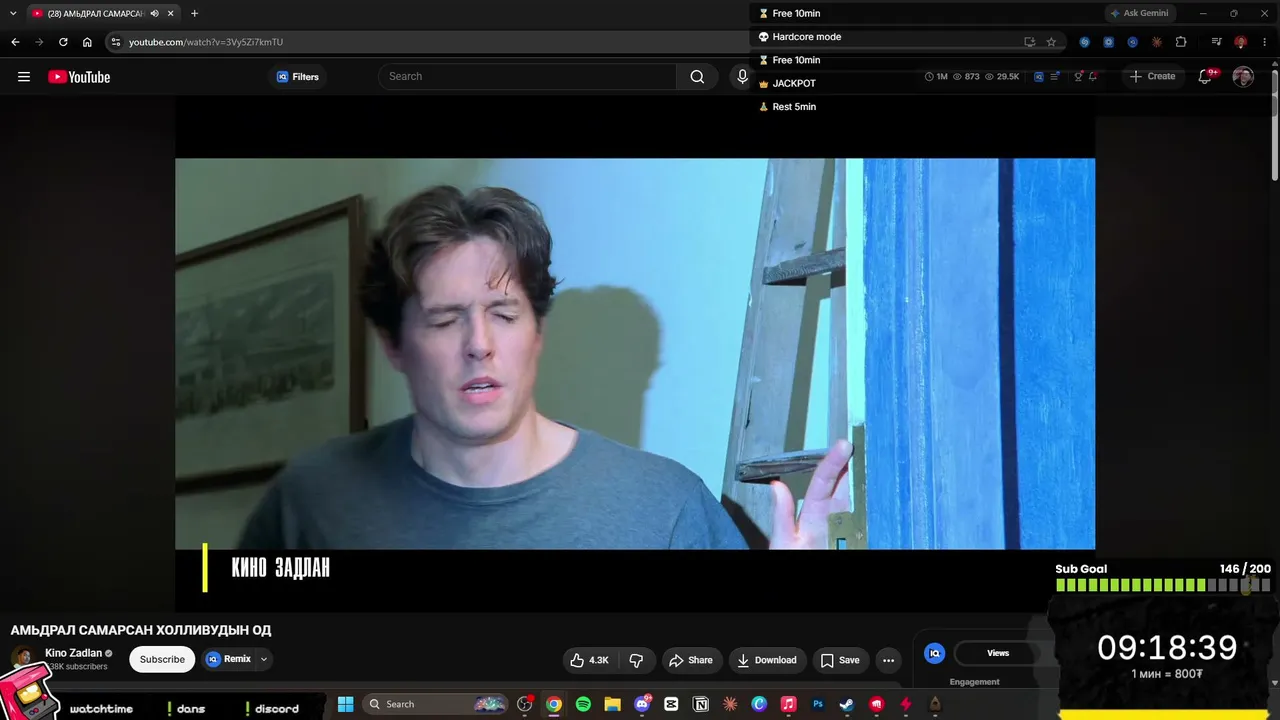Mute the tab via speaker icon
1280x720 pixels.
pos(154,13)
